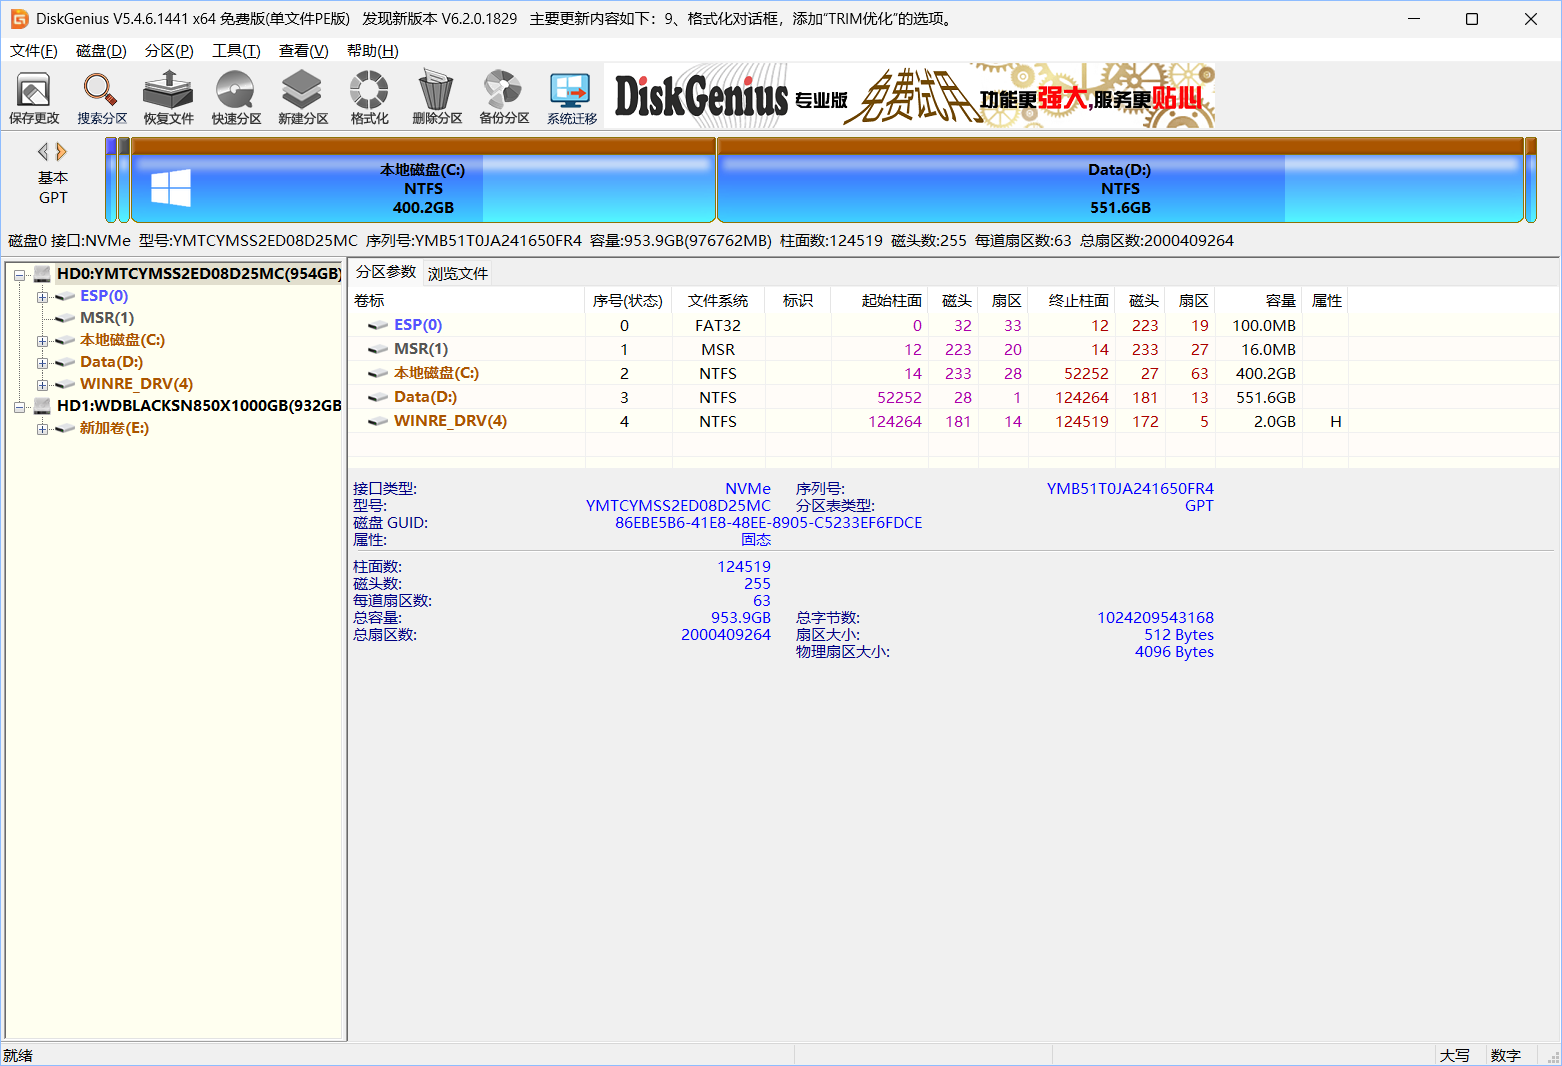Viewport: 1562px width, 1066px height.
Task: Open the DiskGenius 专业版 promotional banner
Action: coord(910,96)
